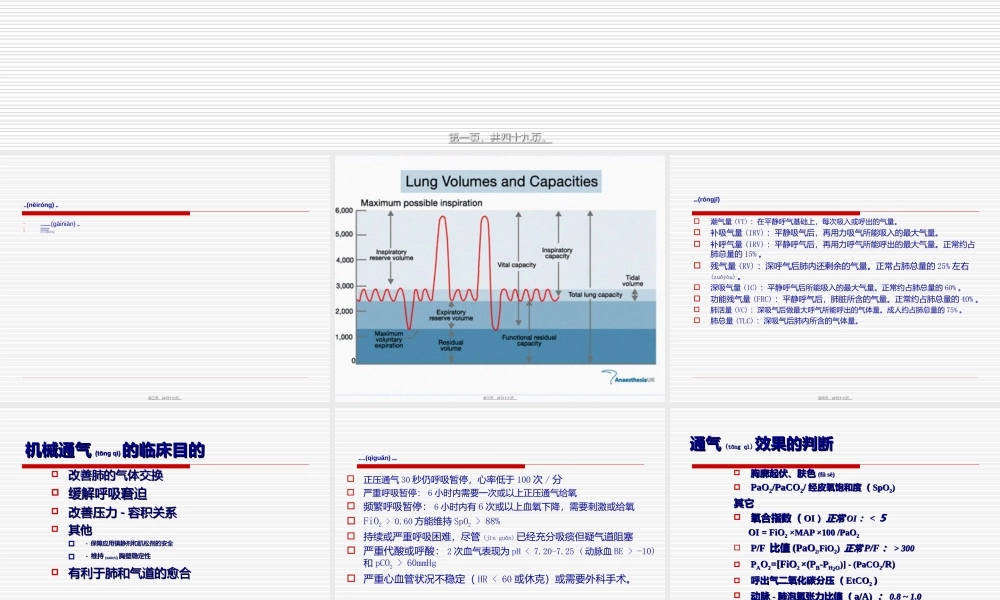The width and height of the screenshot is (1000, 600).
Task: Check the box next to 改善肺的气体交换
Action: pos(53,474)
